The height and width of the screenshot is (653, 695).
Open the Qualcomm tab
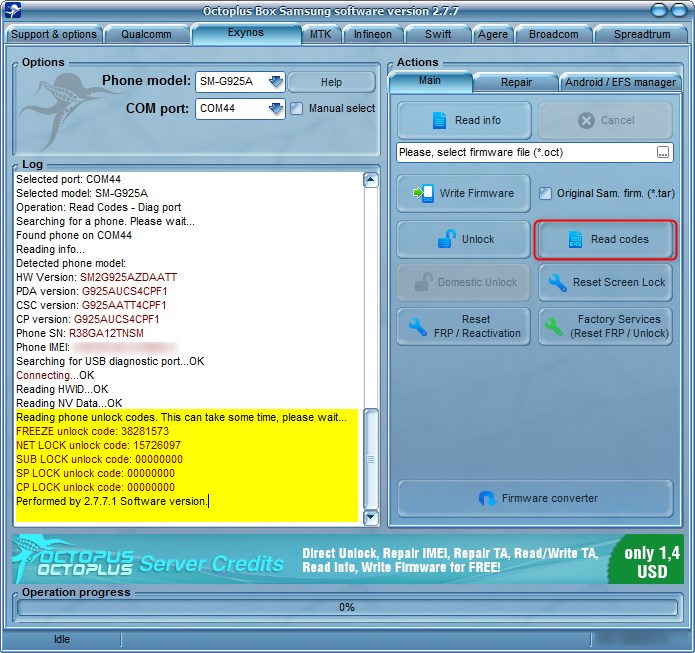click(x=146, y=34)
